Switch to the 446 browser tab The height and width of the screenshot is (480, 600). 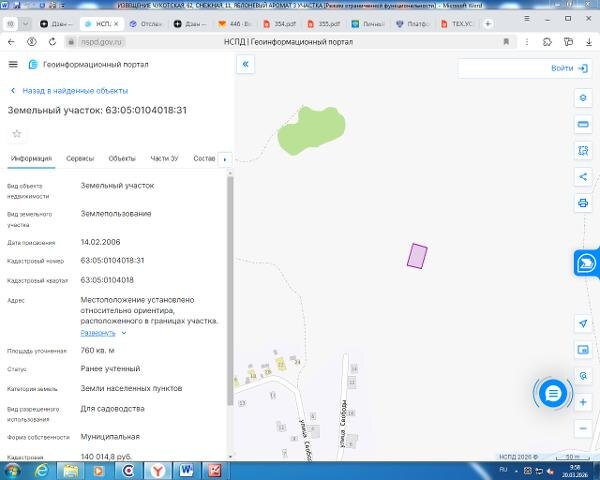235,24
